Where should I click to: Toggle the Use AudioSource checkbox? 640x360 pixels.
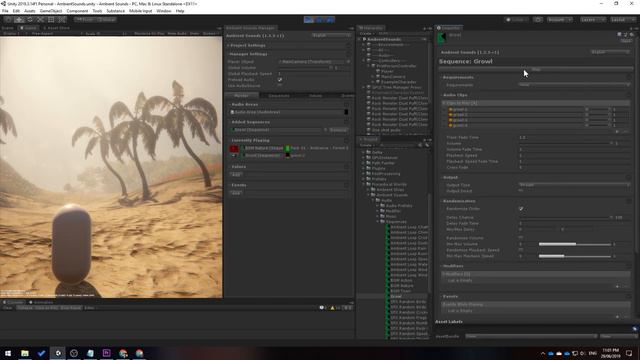pyautogui.click(x=280, y=86)
